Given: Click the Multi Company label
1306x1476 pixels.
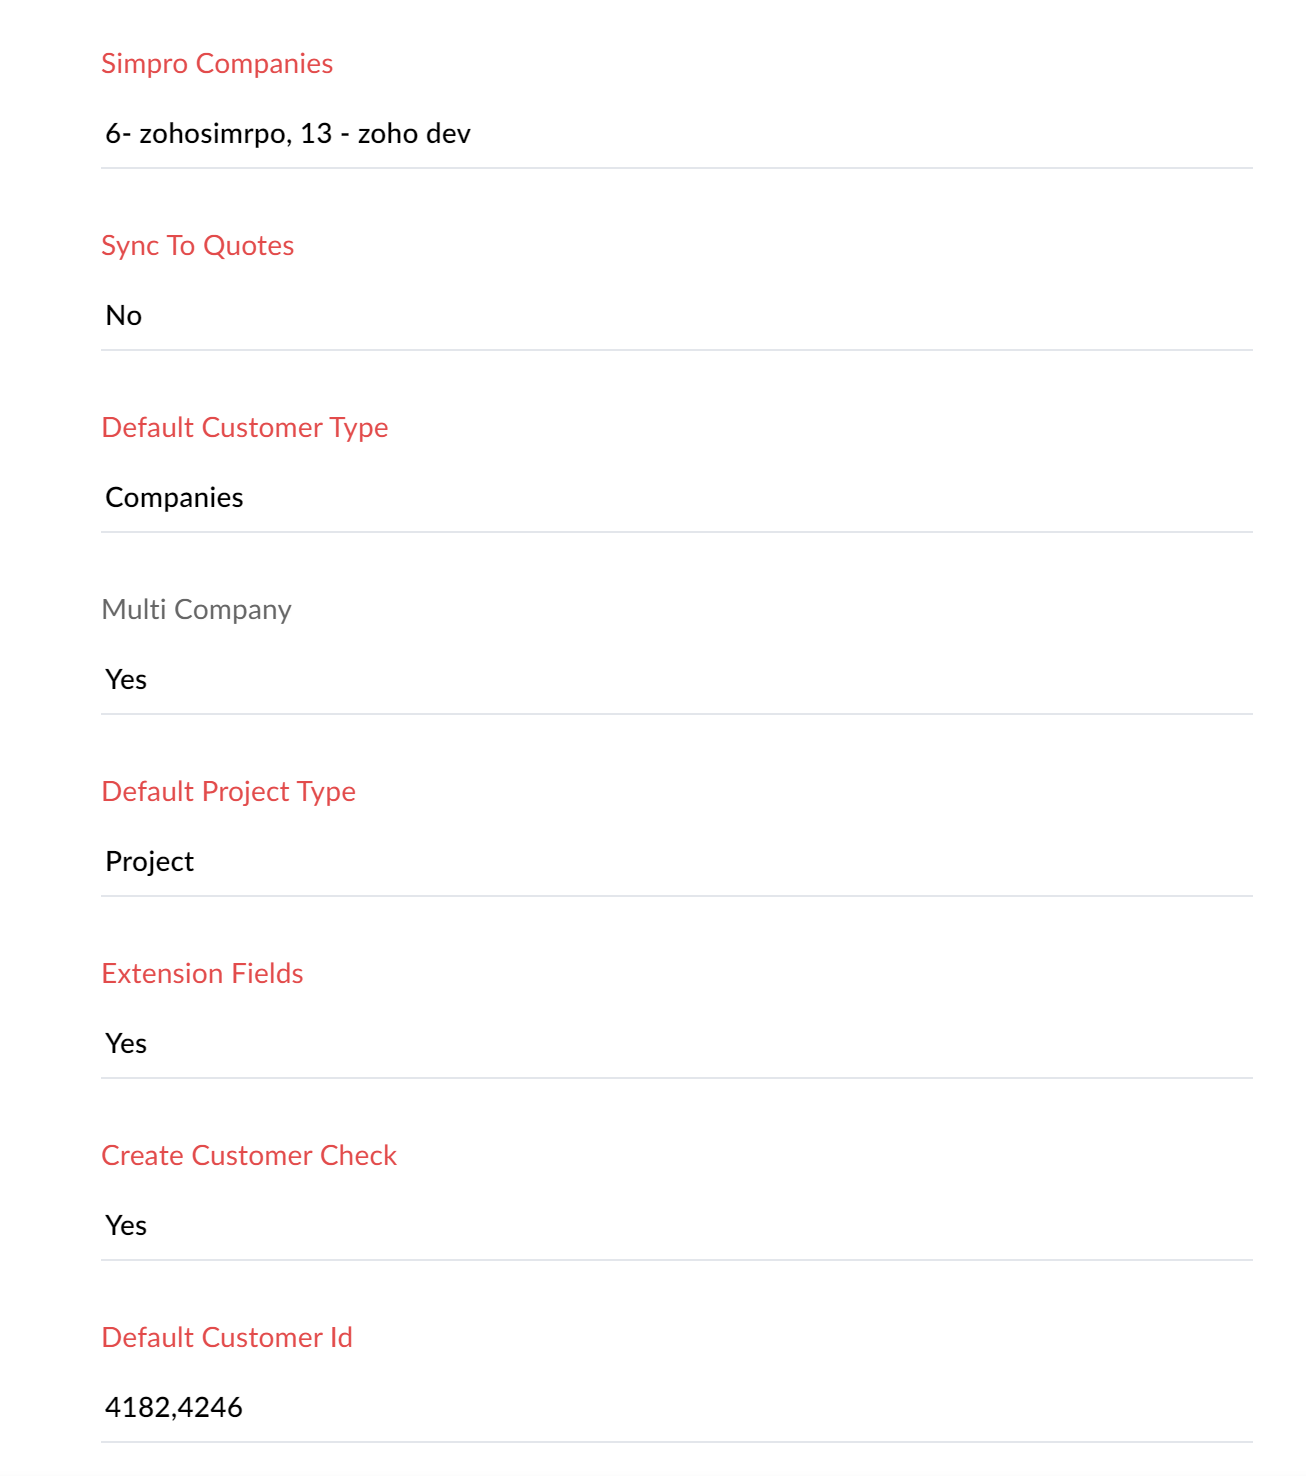Looking at the screenshot, I should [197, 610].
